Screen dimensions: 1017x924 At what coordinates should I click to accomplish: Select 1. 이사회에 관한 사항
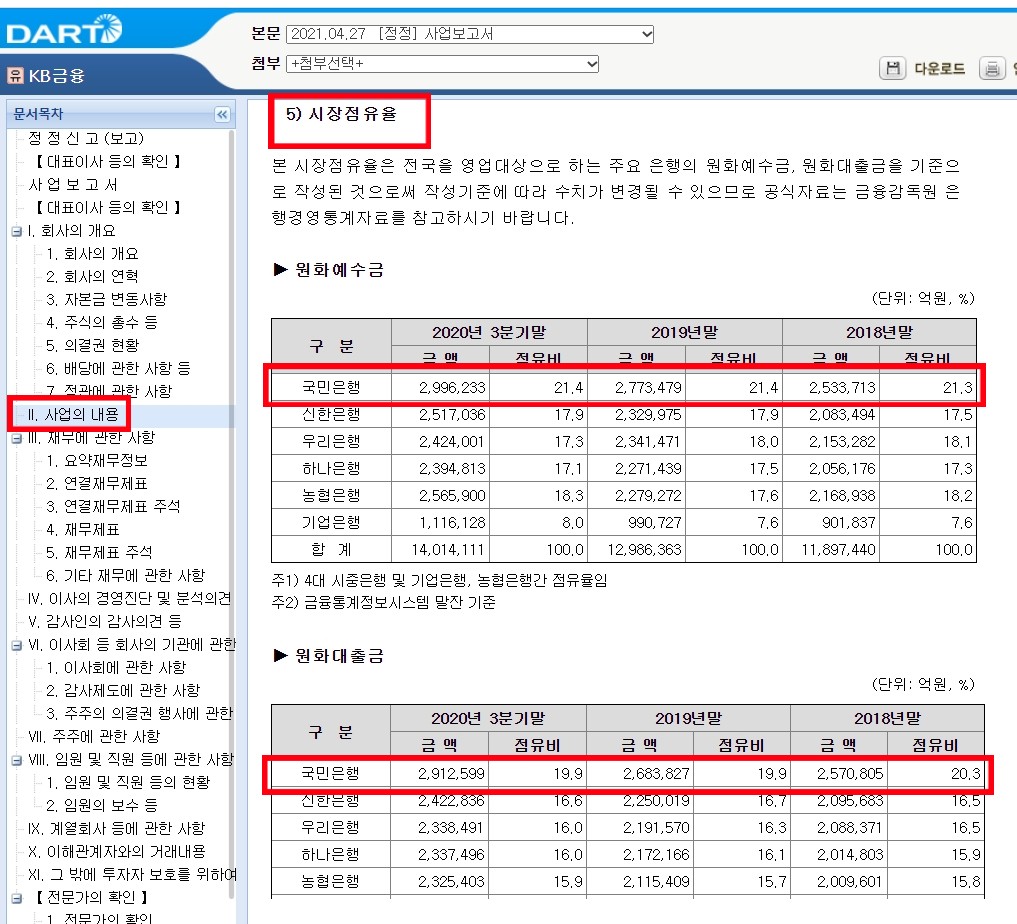coord(116,668)
